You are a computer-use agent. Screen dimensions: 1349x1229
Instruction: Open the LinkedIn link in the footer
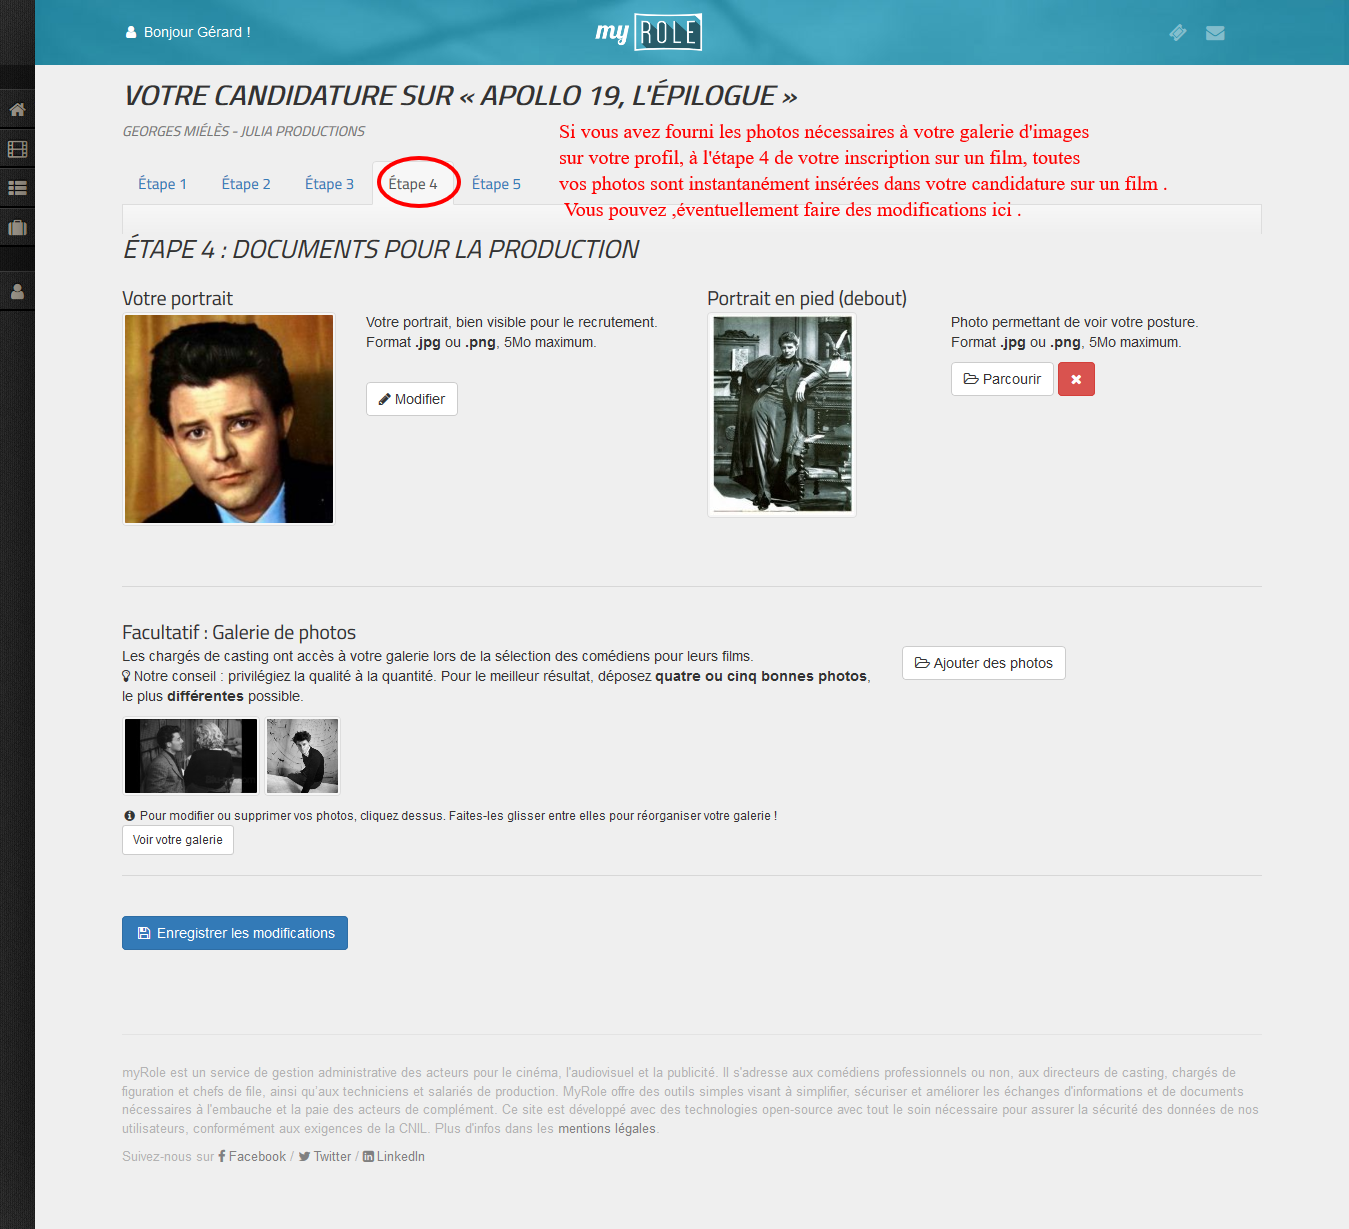tap(394, 1156)
